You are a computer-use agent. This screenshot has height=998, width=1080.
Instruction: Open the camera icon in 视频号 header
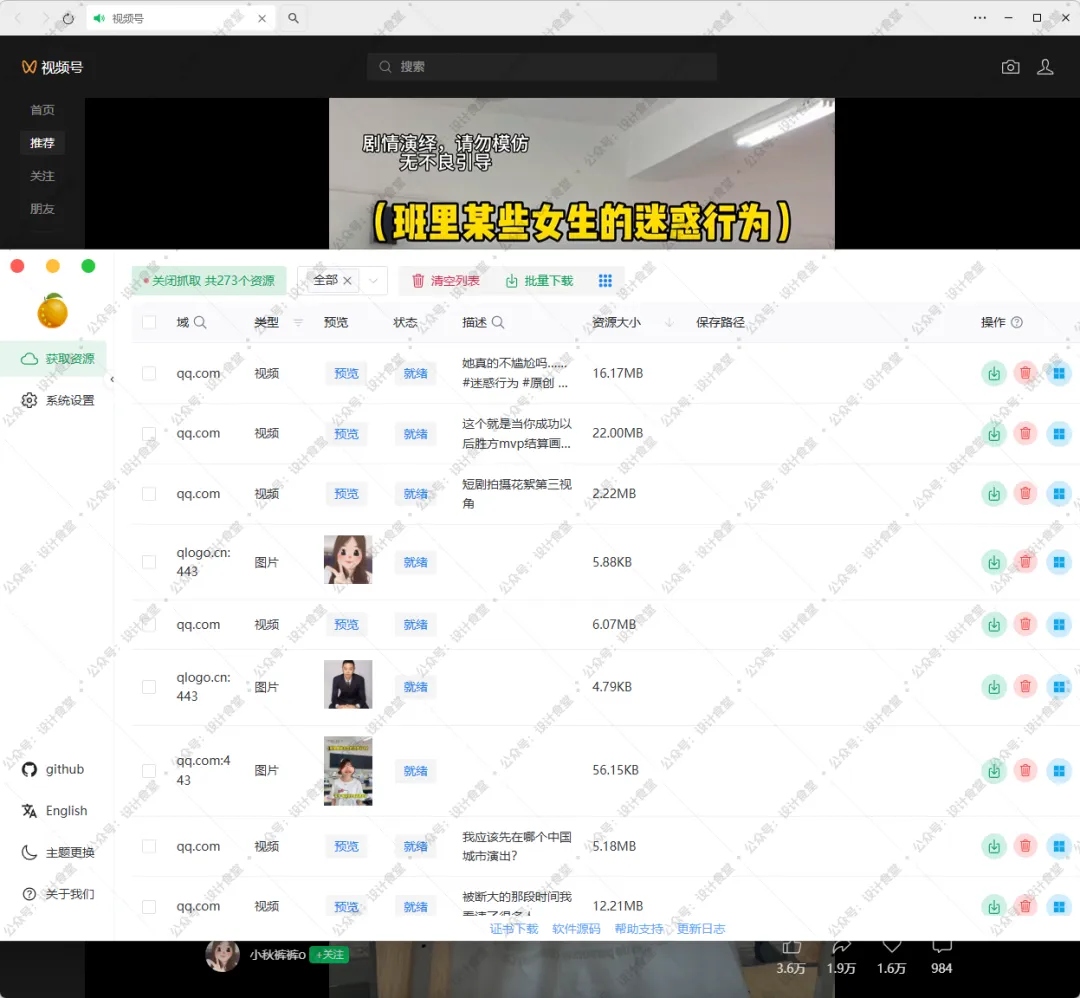pyautogui.click(x=1010, y=67)
